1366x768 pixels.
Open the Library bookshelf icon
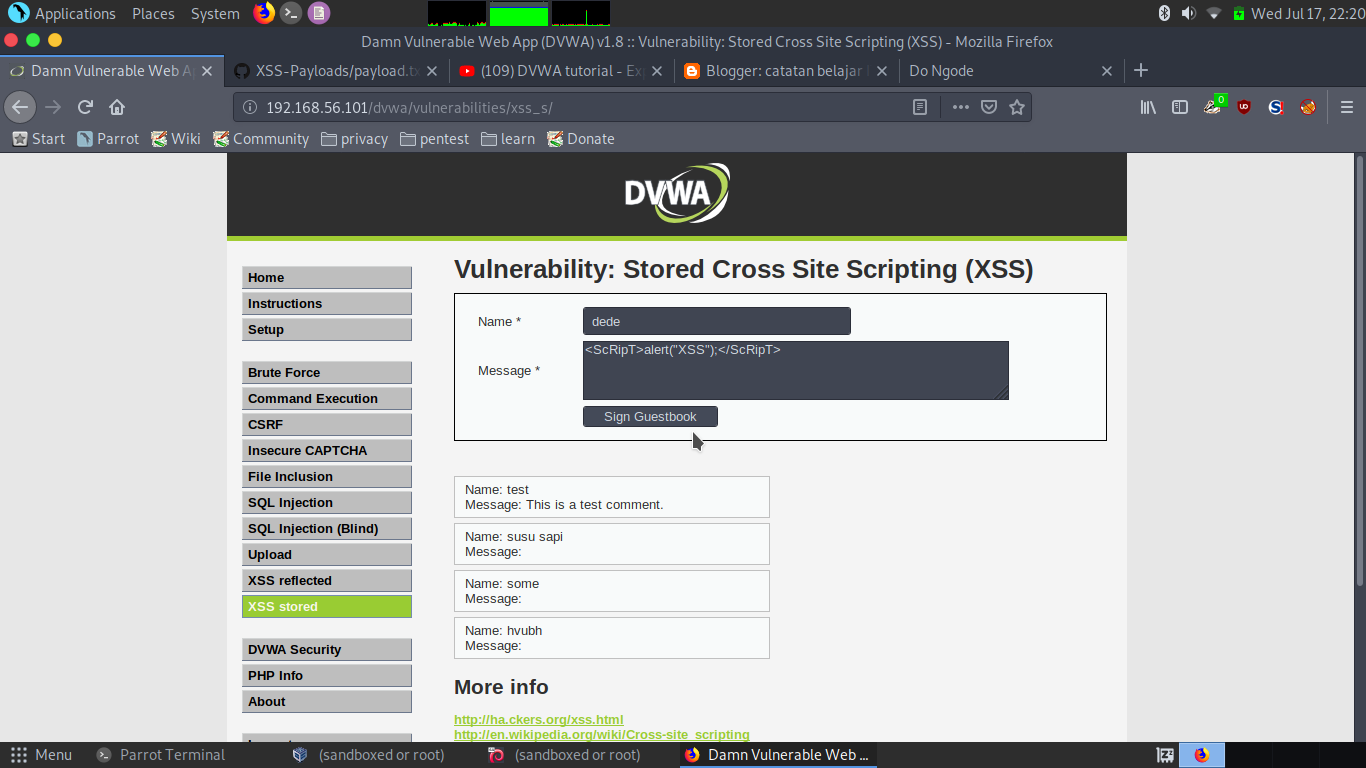1148,107
